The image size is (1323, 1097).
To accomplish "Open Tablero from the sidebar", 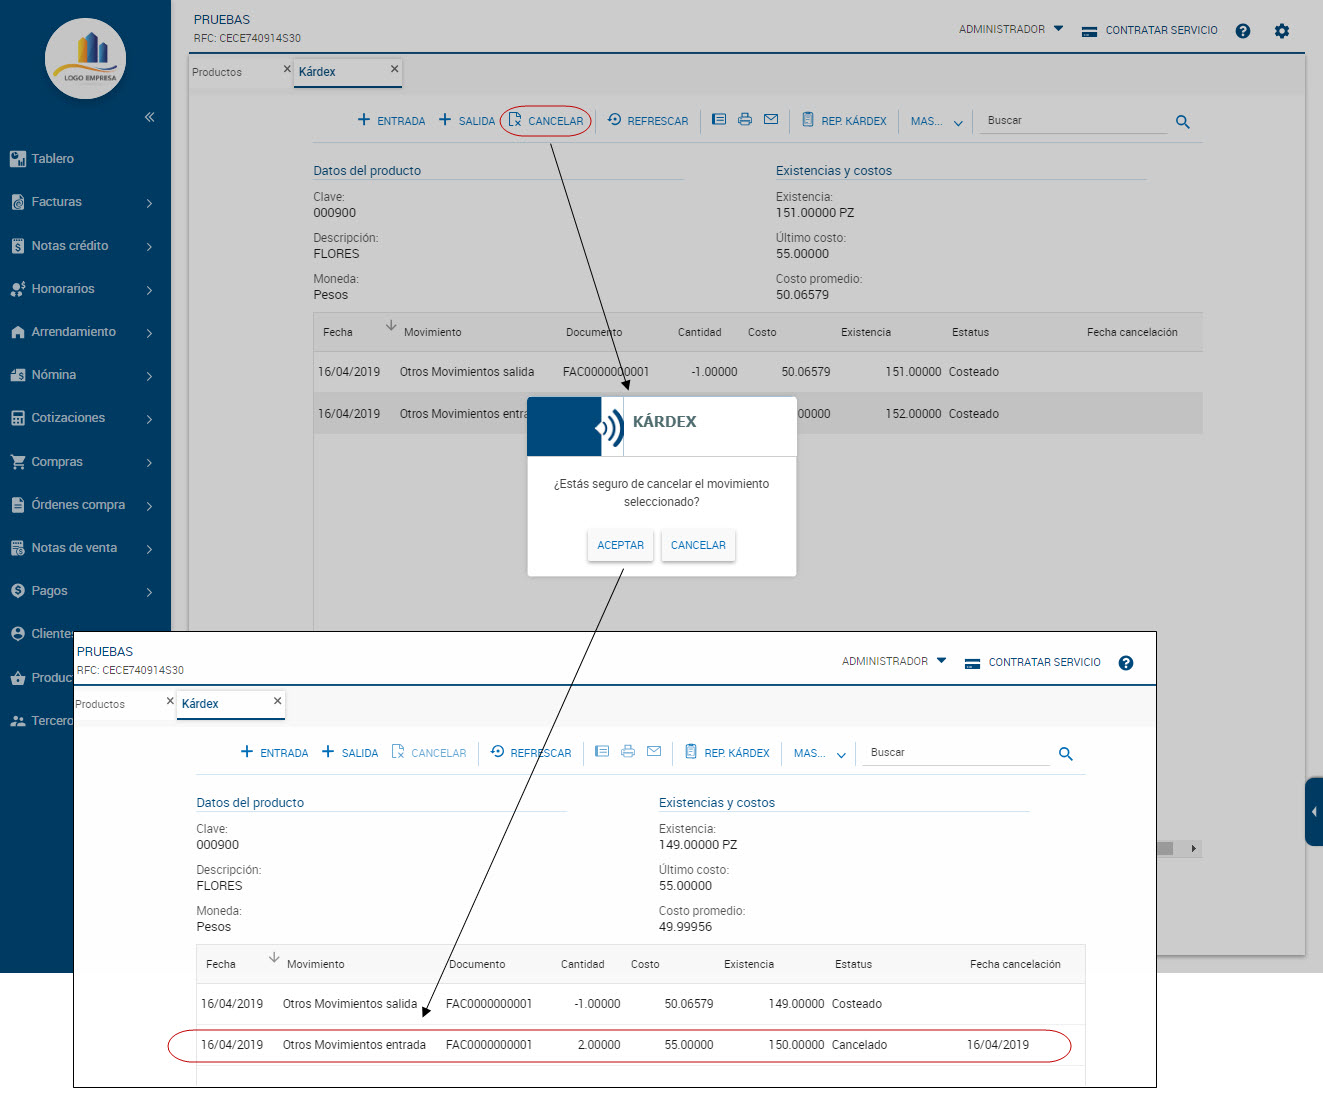I will [x=52, y=159].
